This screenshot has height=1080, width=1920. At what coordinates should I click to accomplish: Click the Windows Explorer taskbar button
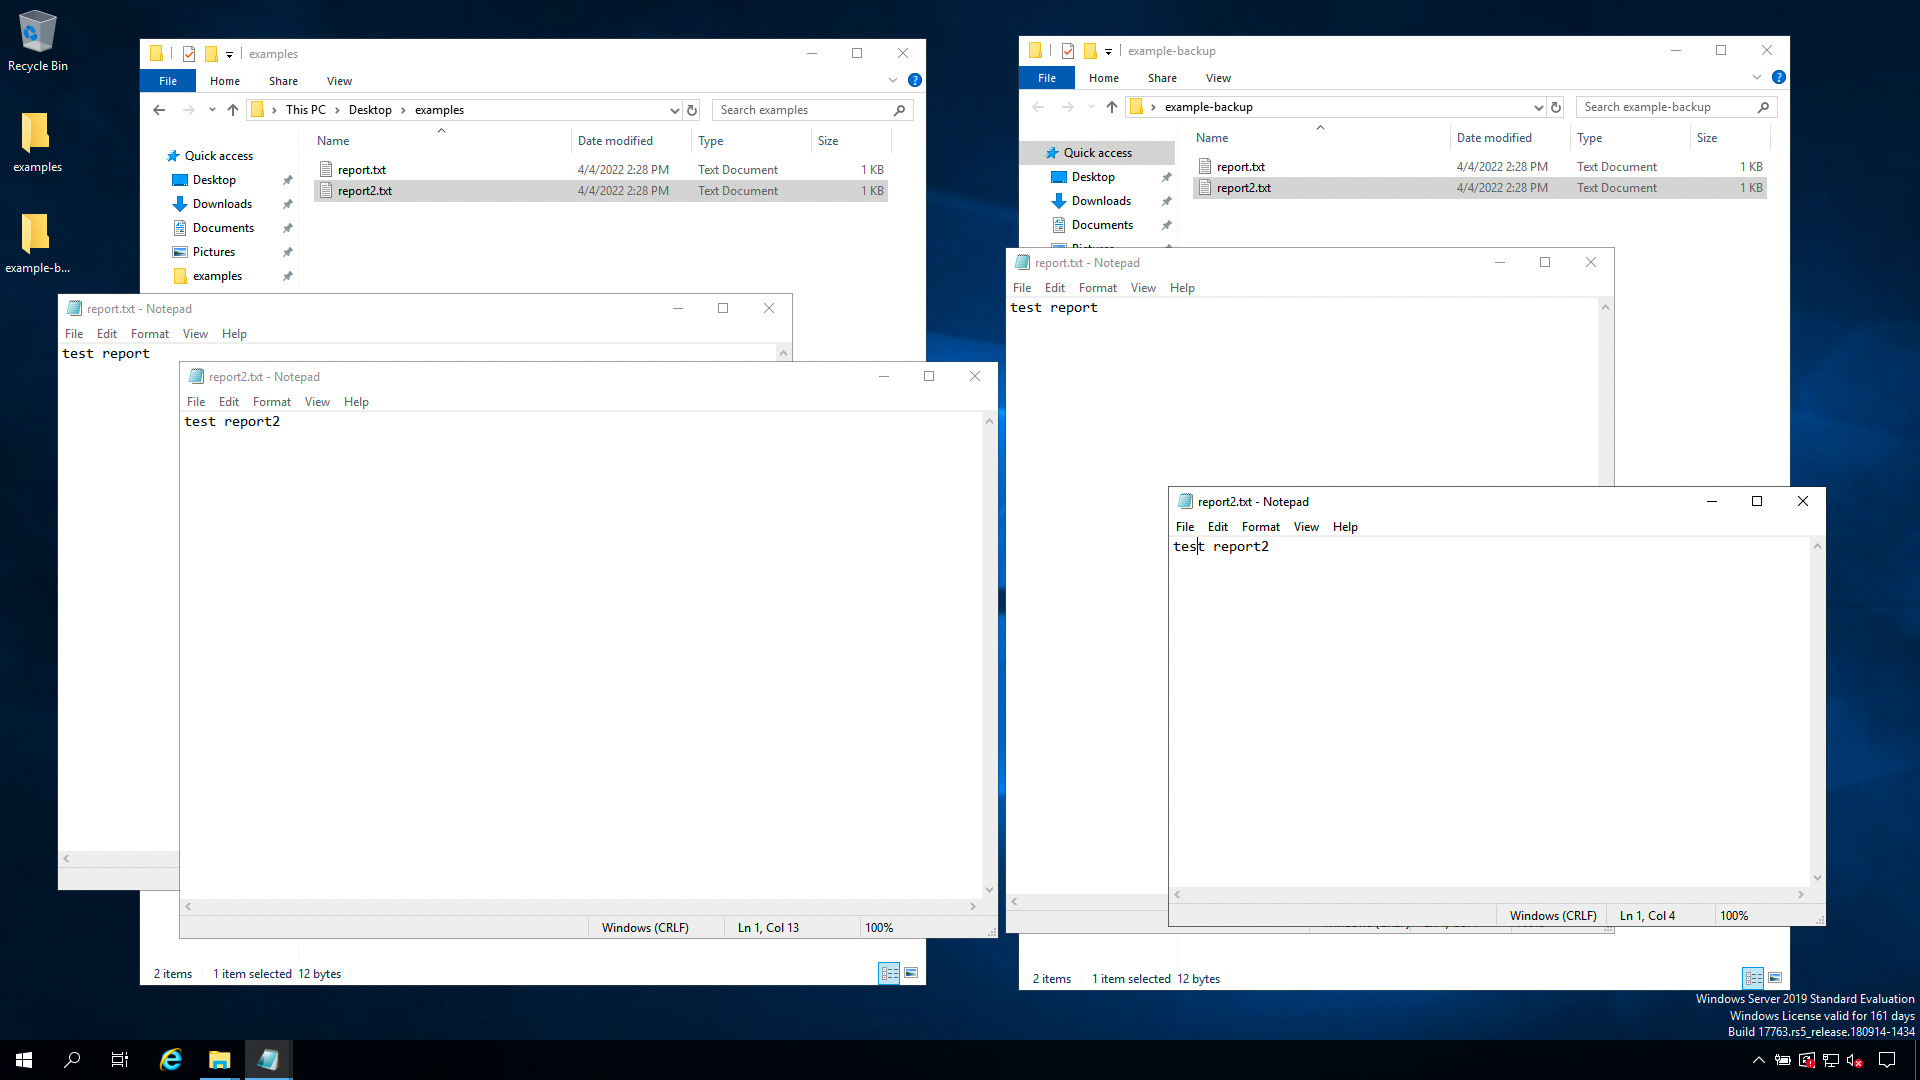[219, 1059]
